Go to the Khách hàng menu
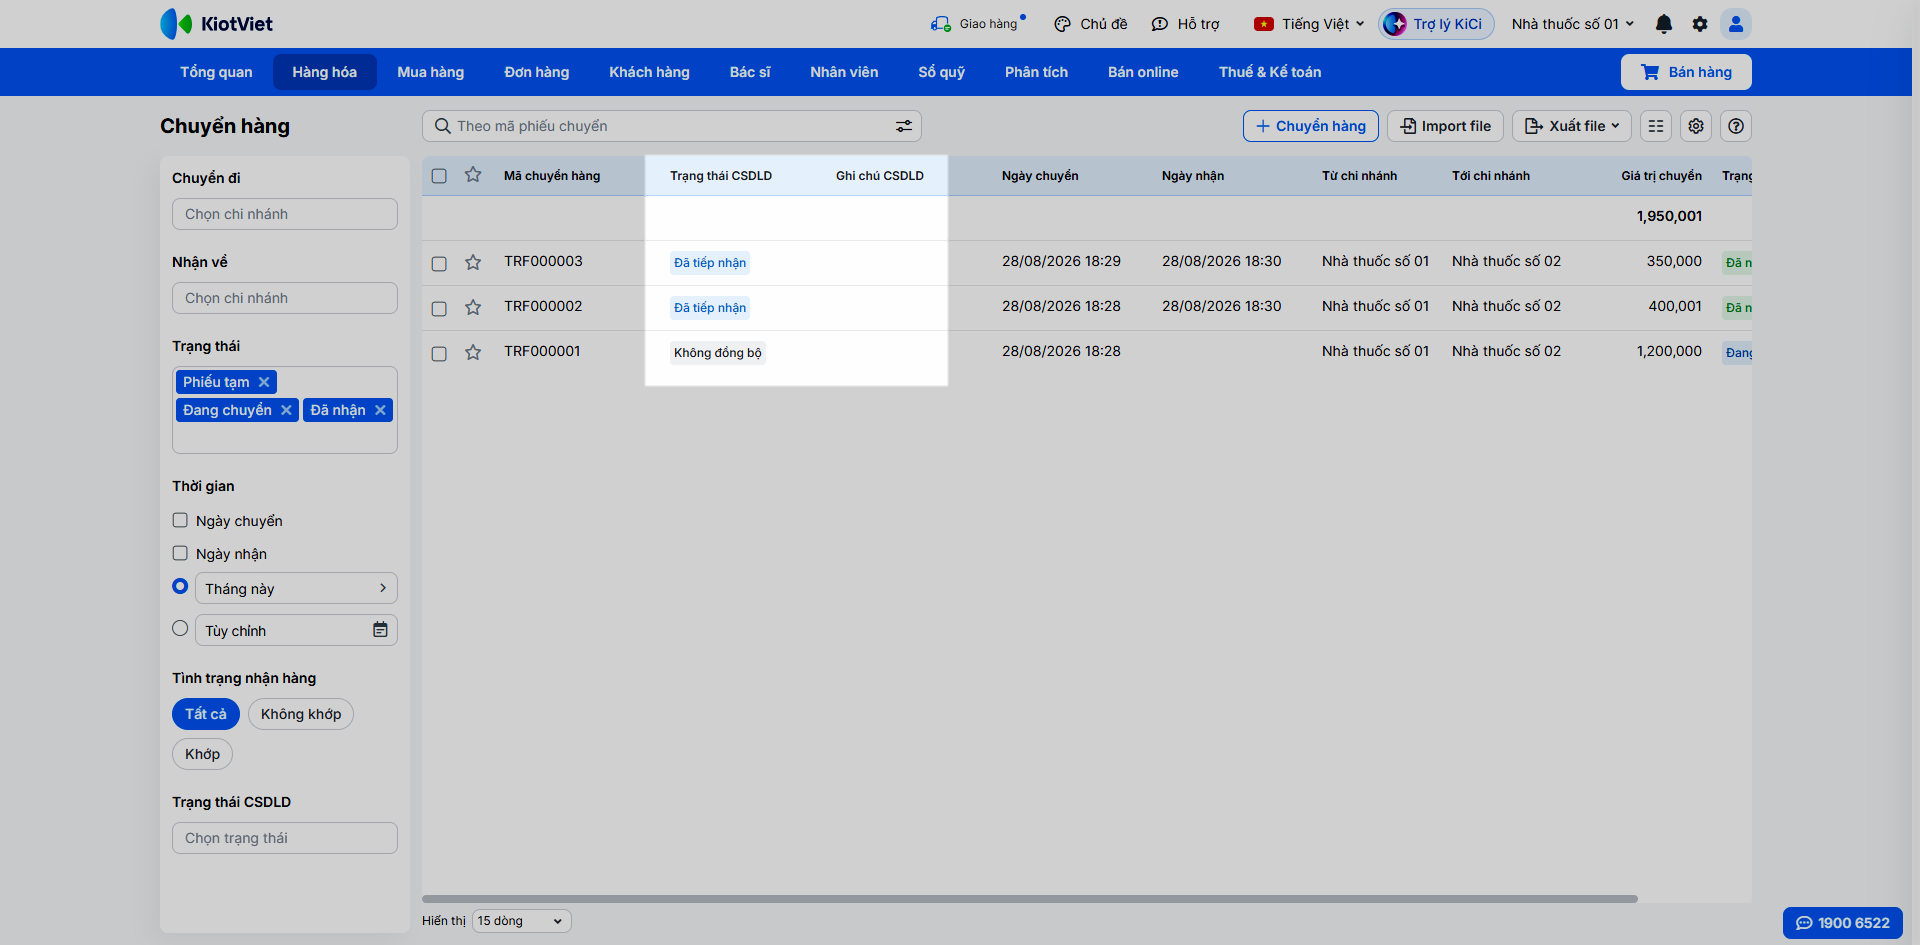The width and height of the screenshot is (1920, 945). (x=649, y=72)
